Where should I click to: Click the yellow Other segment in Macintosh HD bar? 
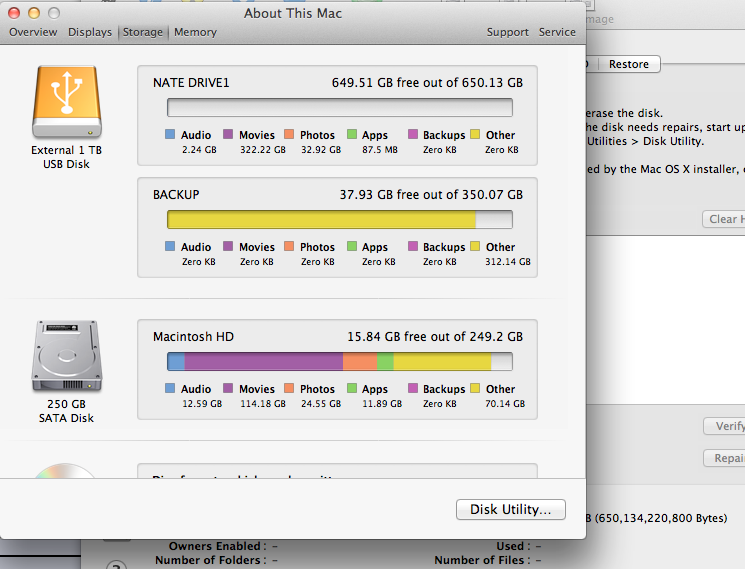click(x=442, y=361)
